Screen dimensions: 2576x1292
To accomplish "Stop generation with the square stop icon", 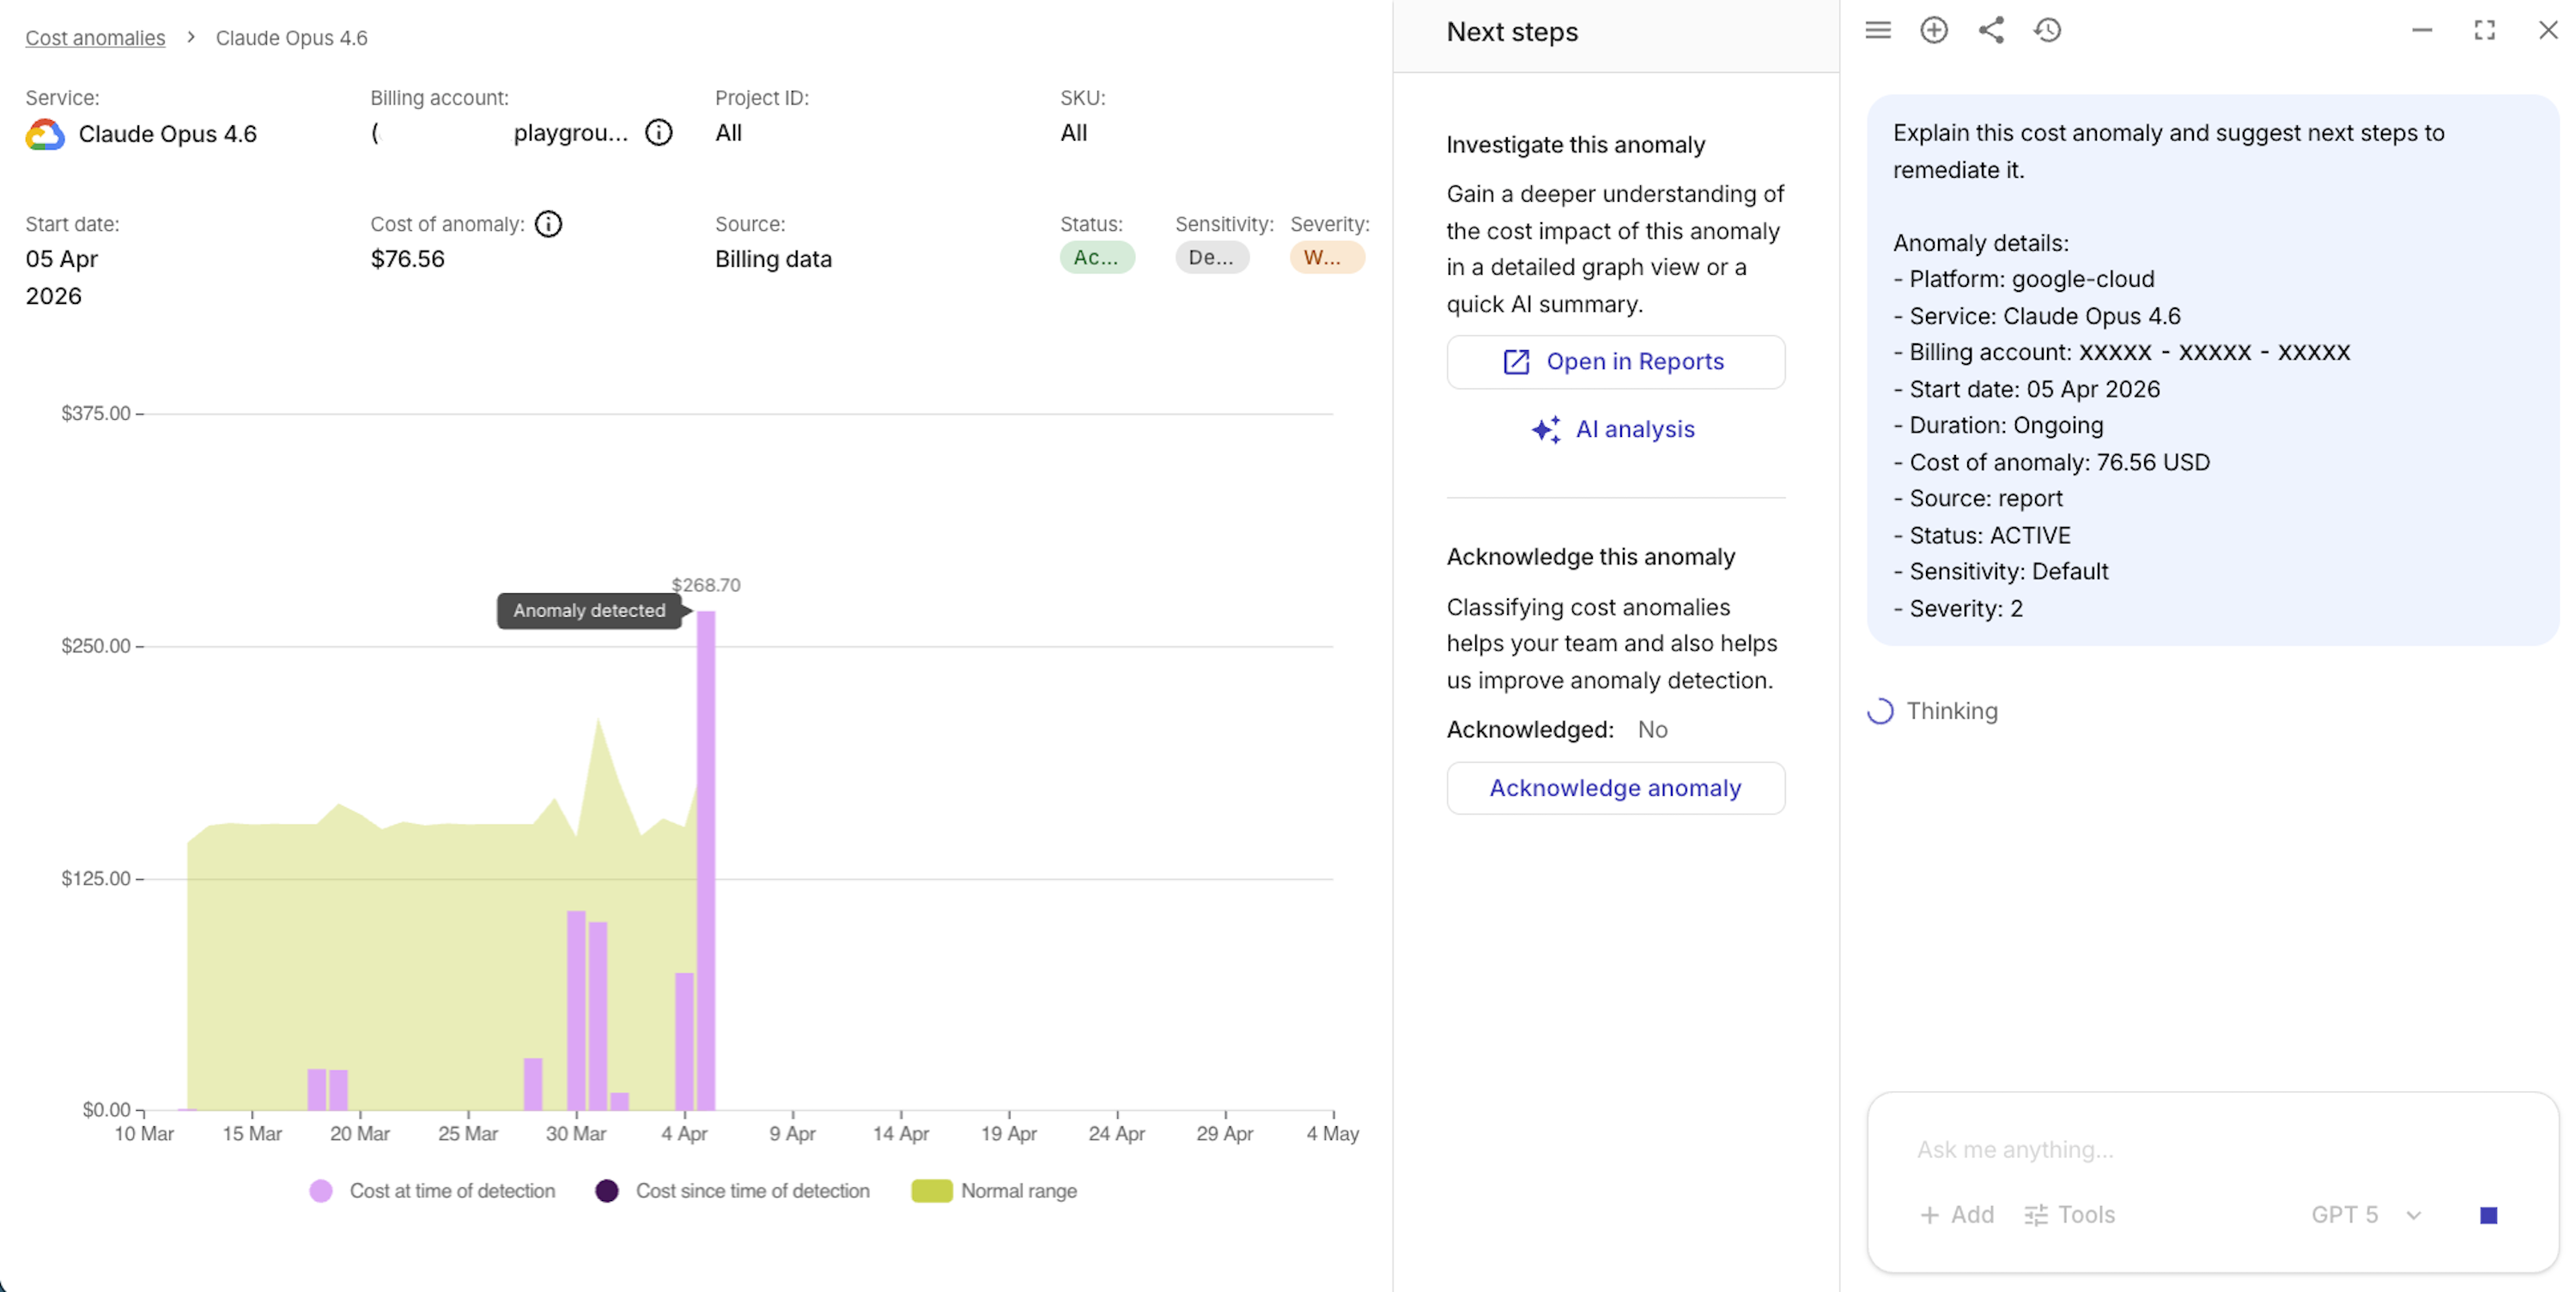I will coord(2488,1215).
